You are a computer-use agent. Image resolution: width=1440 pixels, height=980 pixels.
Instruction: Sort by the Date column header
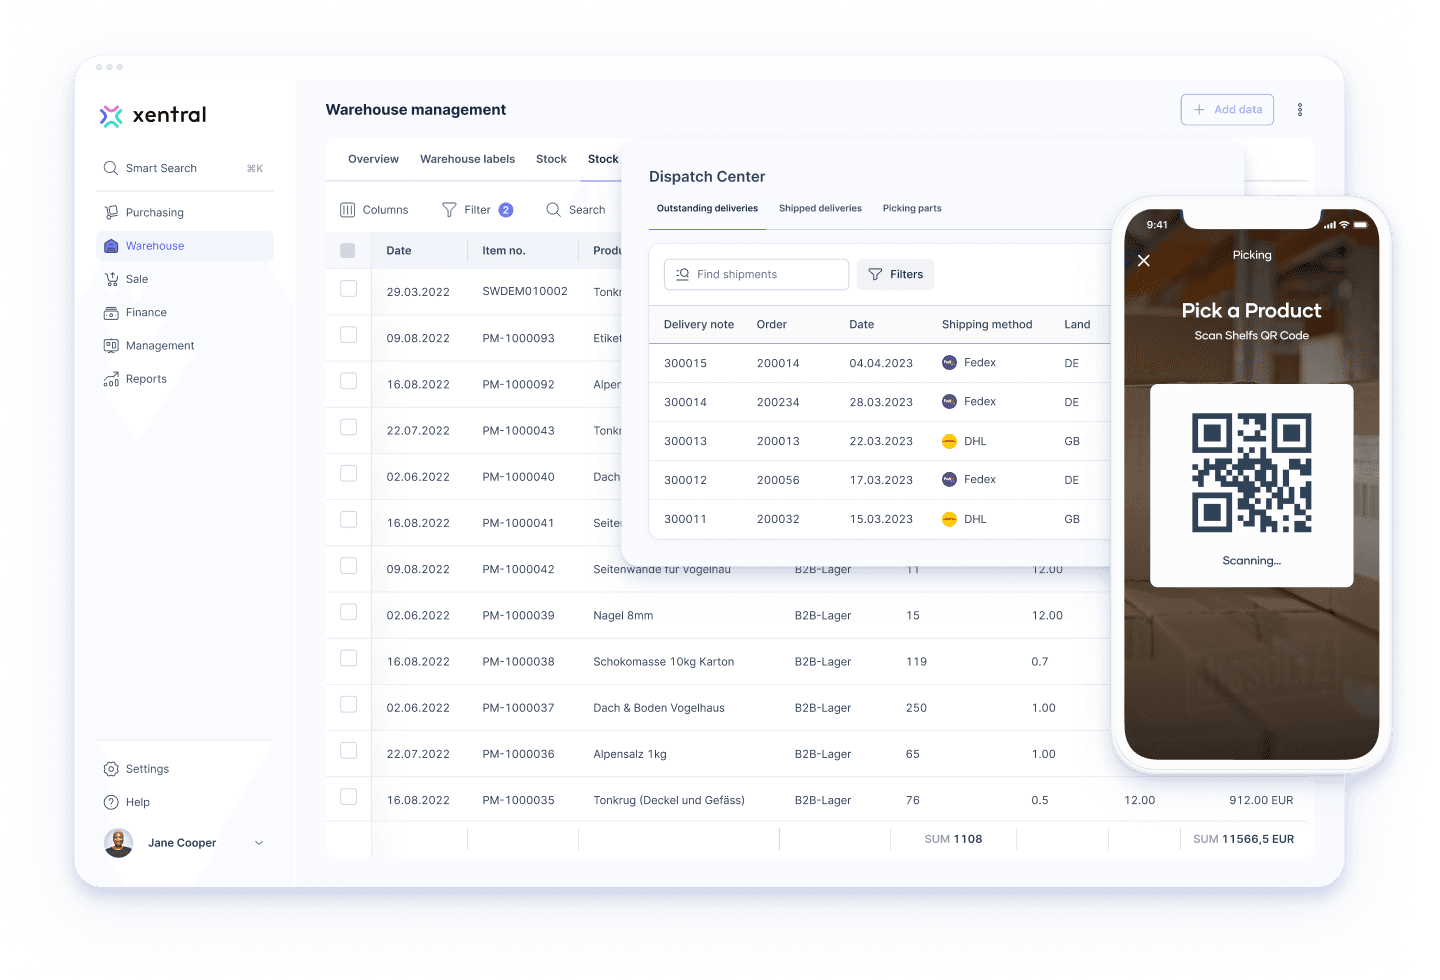tap(399, 251)
